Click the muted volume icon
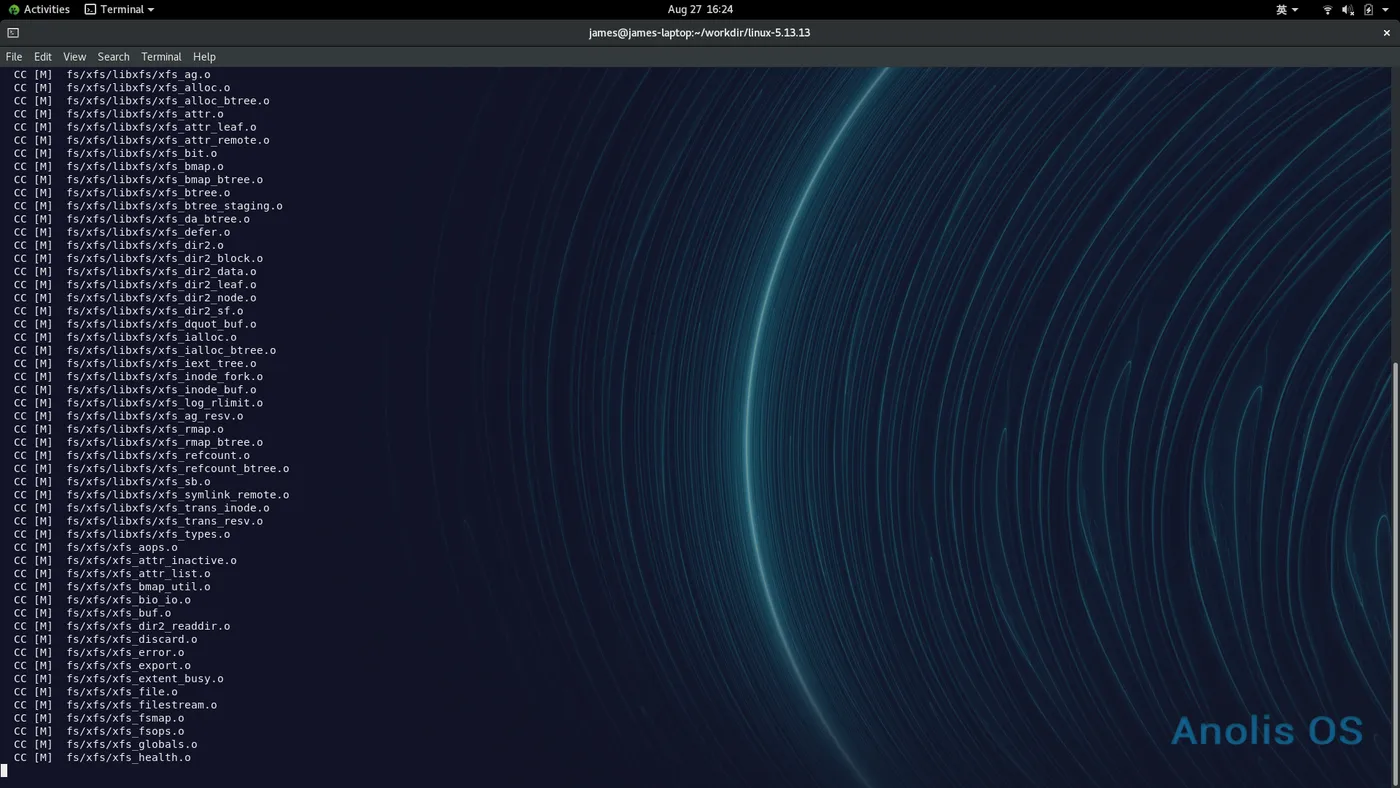This screenshot has width=1400, height=788. pos(1347,10)
